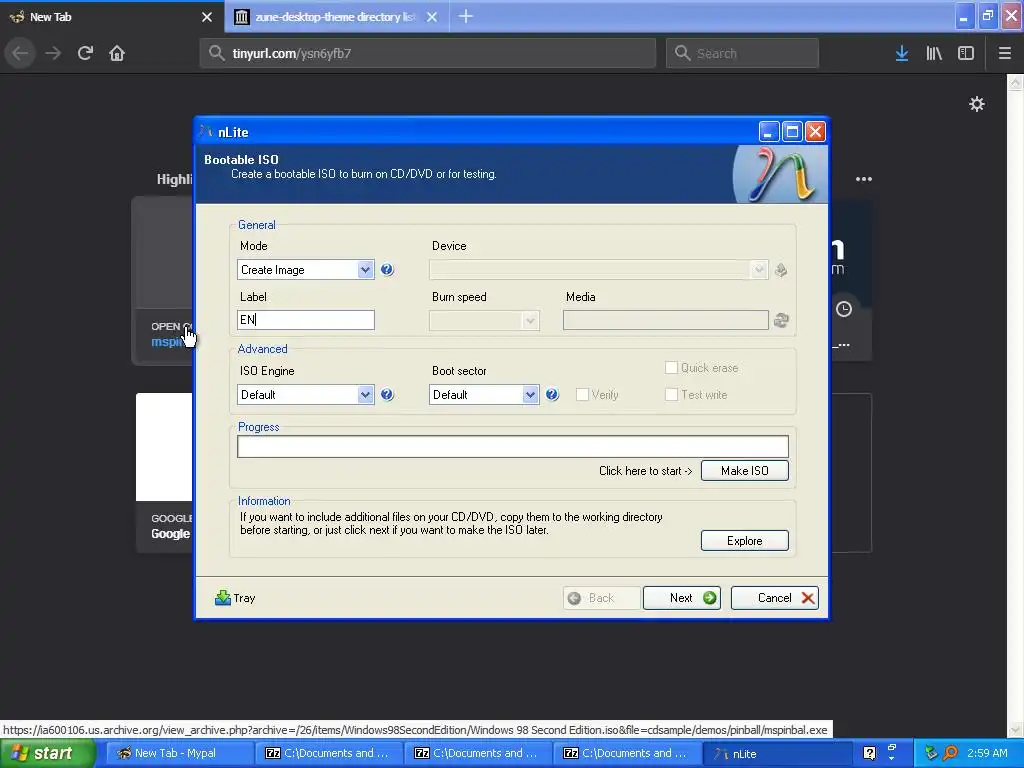The width and height of the screenshot is (1024, 768).
Task: Go to browser home page icon
Action: point(117,53)
